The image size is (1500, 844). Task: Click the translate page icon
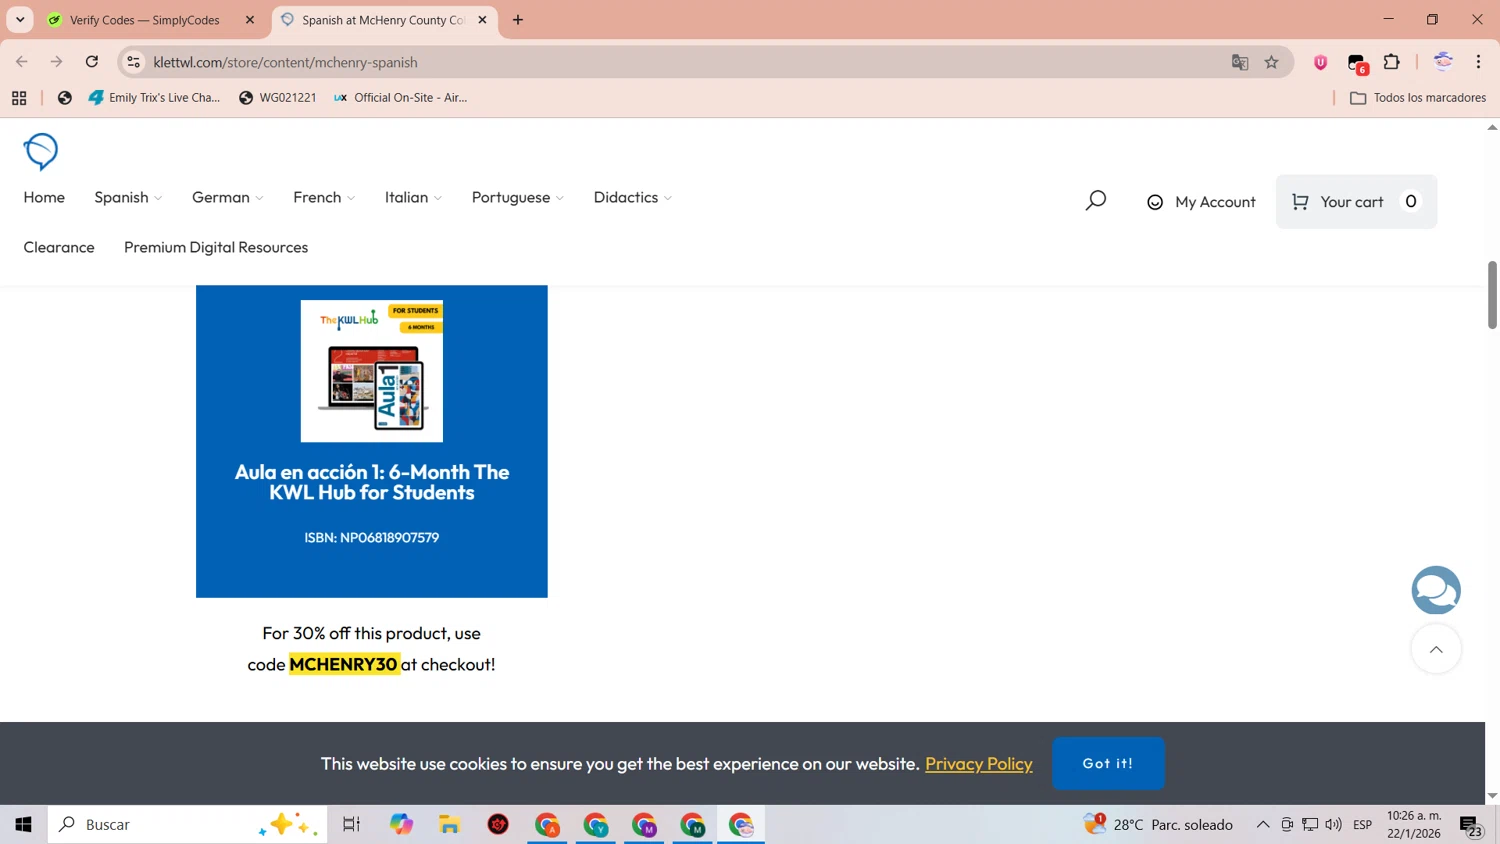pos(1240,62)
